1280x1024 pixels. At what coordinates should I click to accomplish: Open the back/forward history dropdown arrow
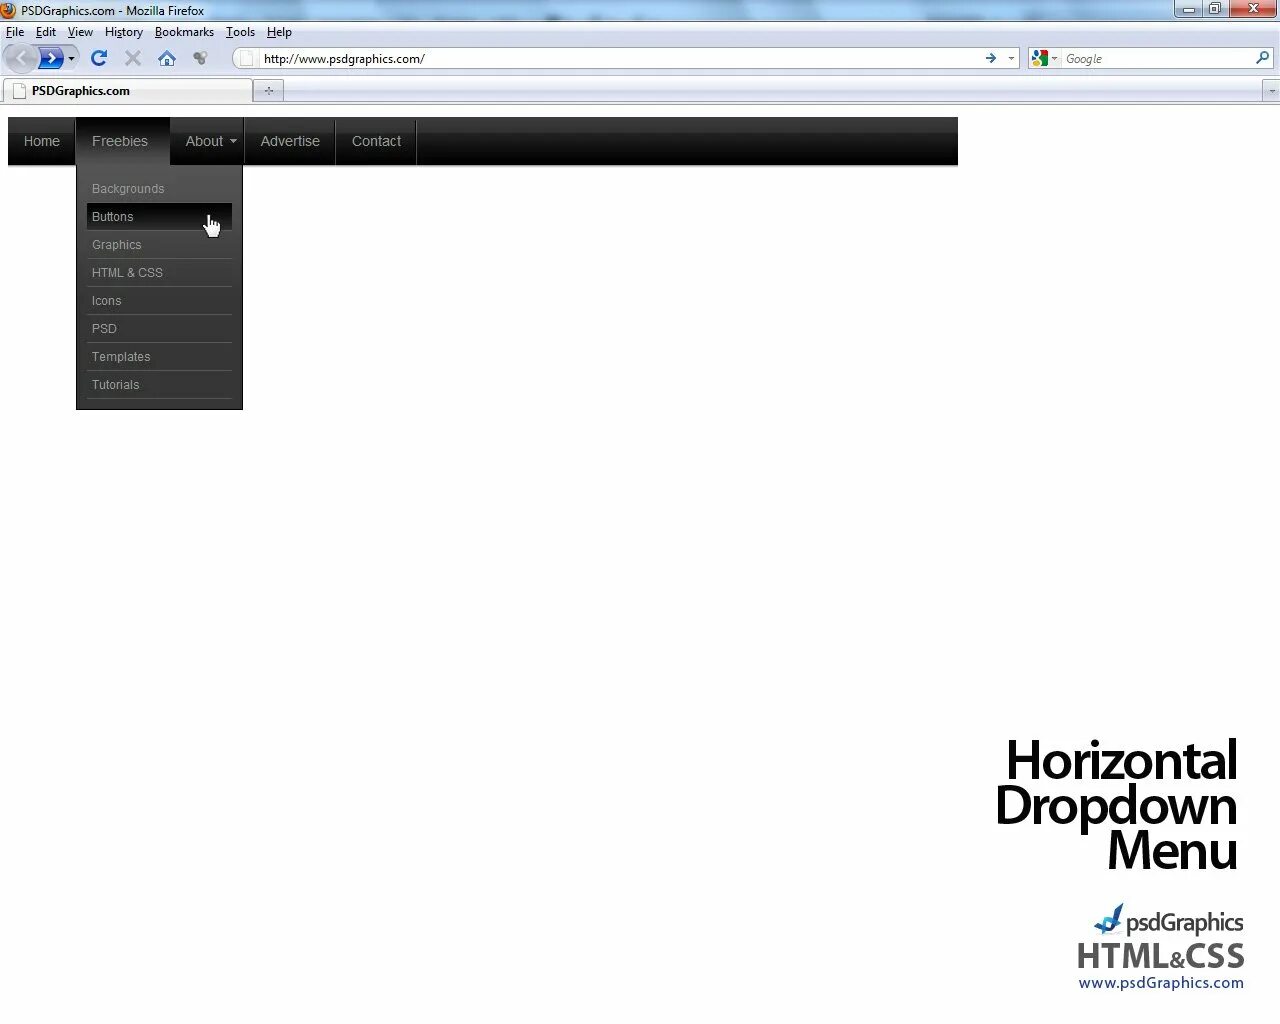71,59
